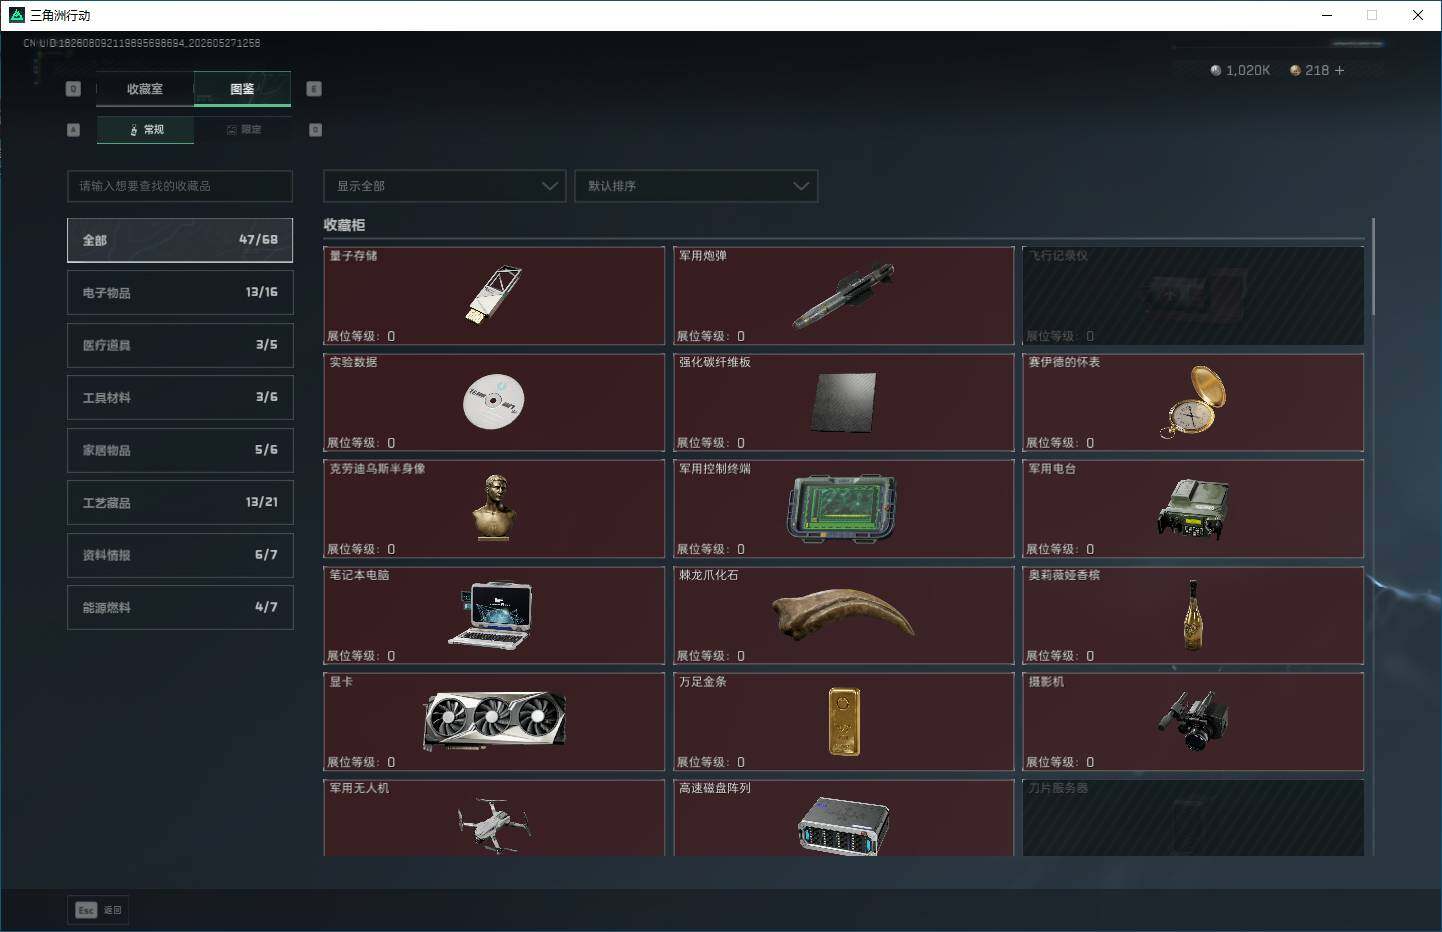Viewport: 1442px width, 932px height.
Task: Click the 军用炮弹 missile icon
Action: 843,296
